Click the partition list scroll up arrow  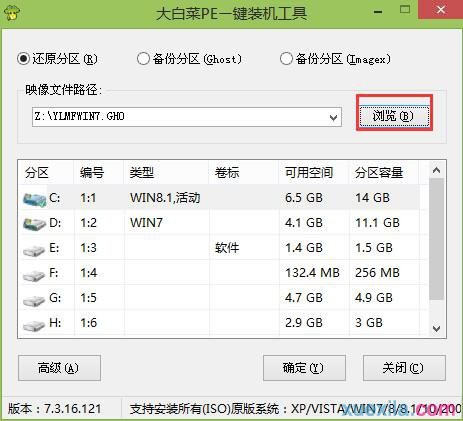point(436,170)
